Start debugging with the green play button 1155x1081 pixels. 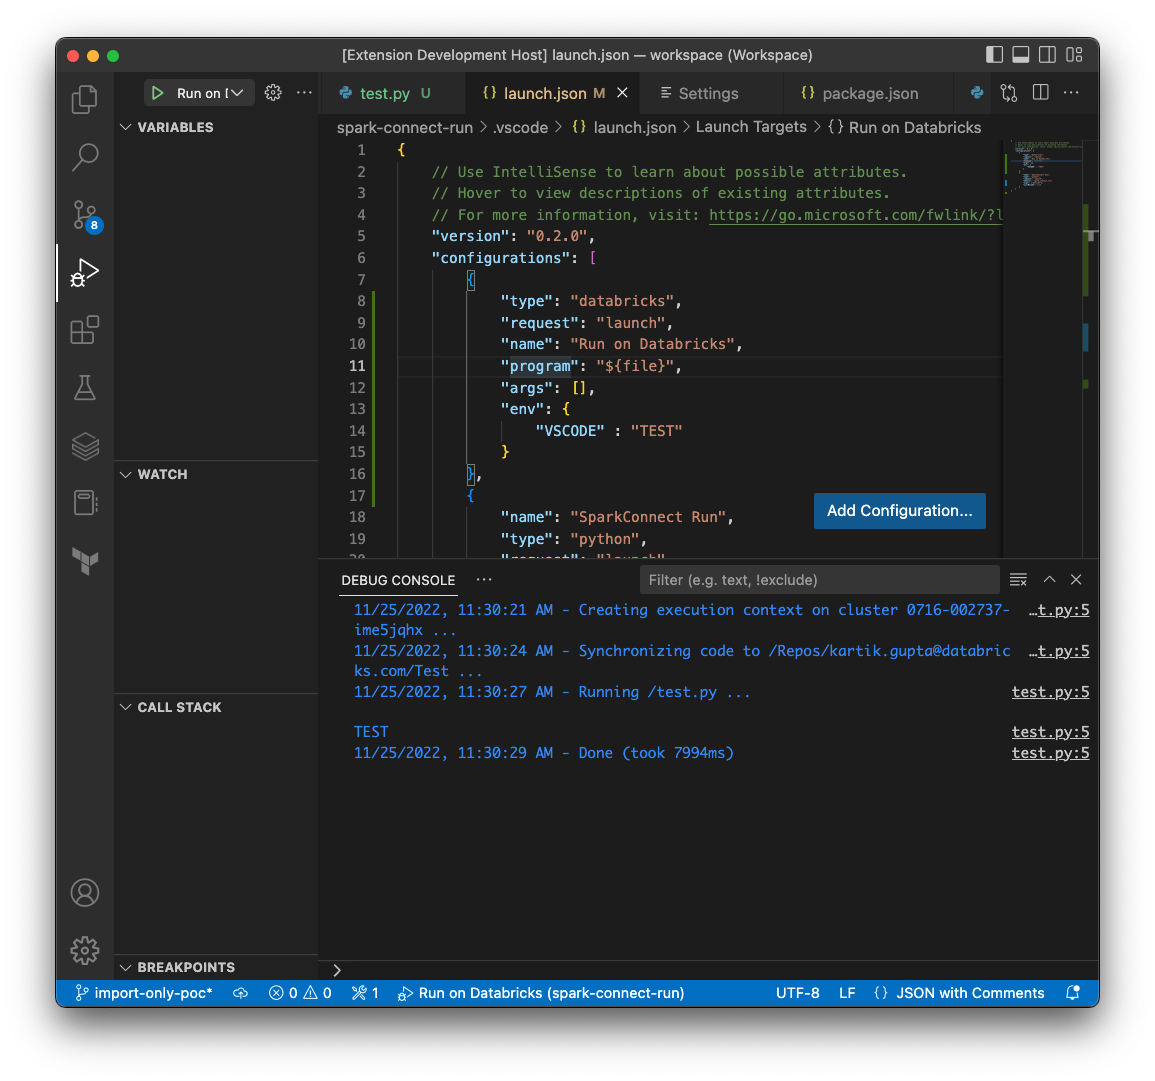pos(157,93)
